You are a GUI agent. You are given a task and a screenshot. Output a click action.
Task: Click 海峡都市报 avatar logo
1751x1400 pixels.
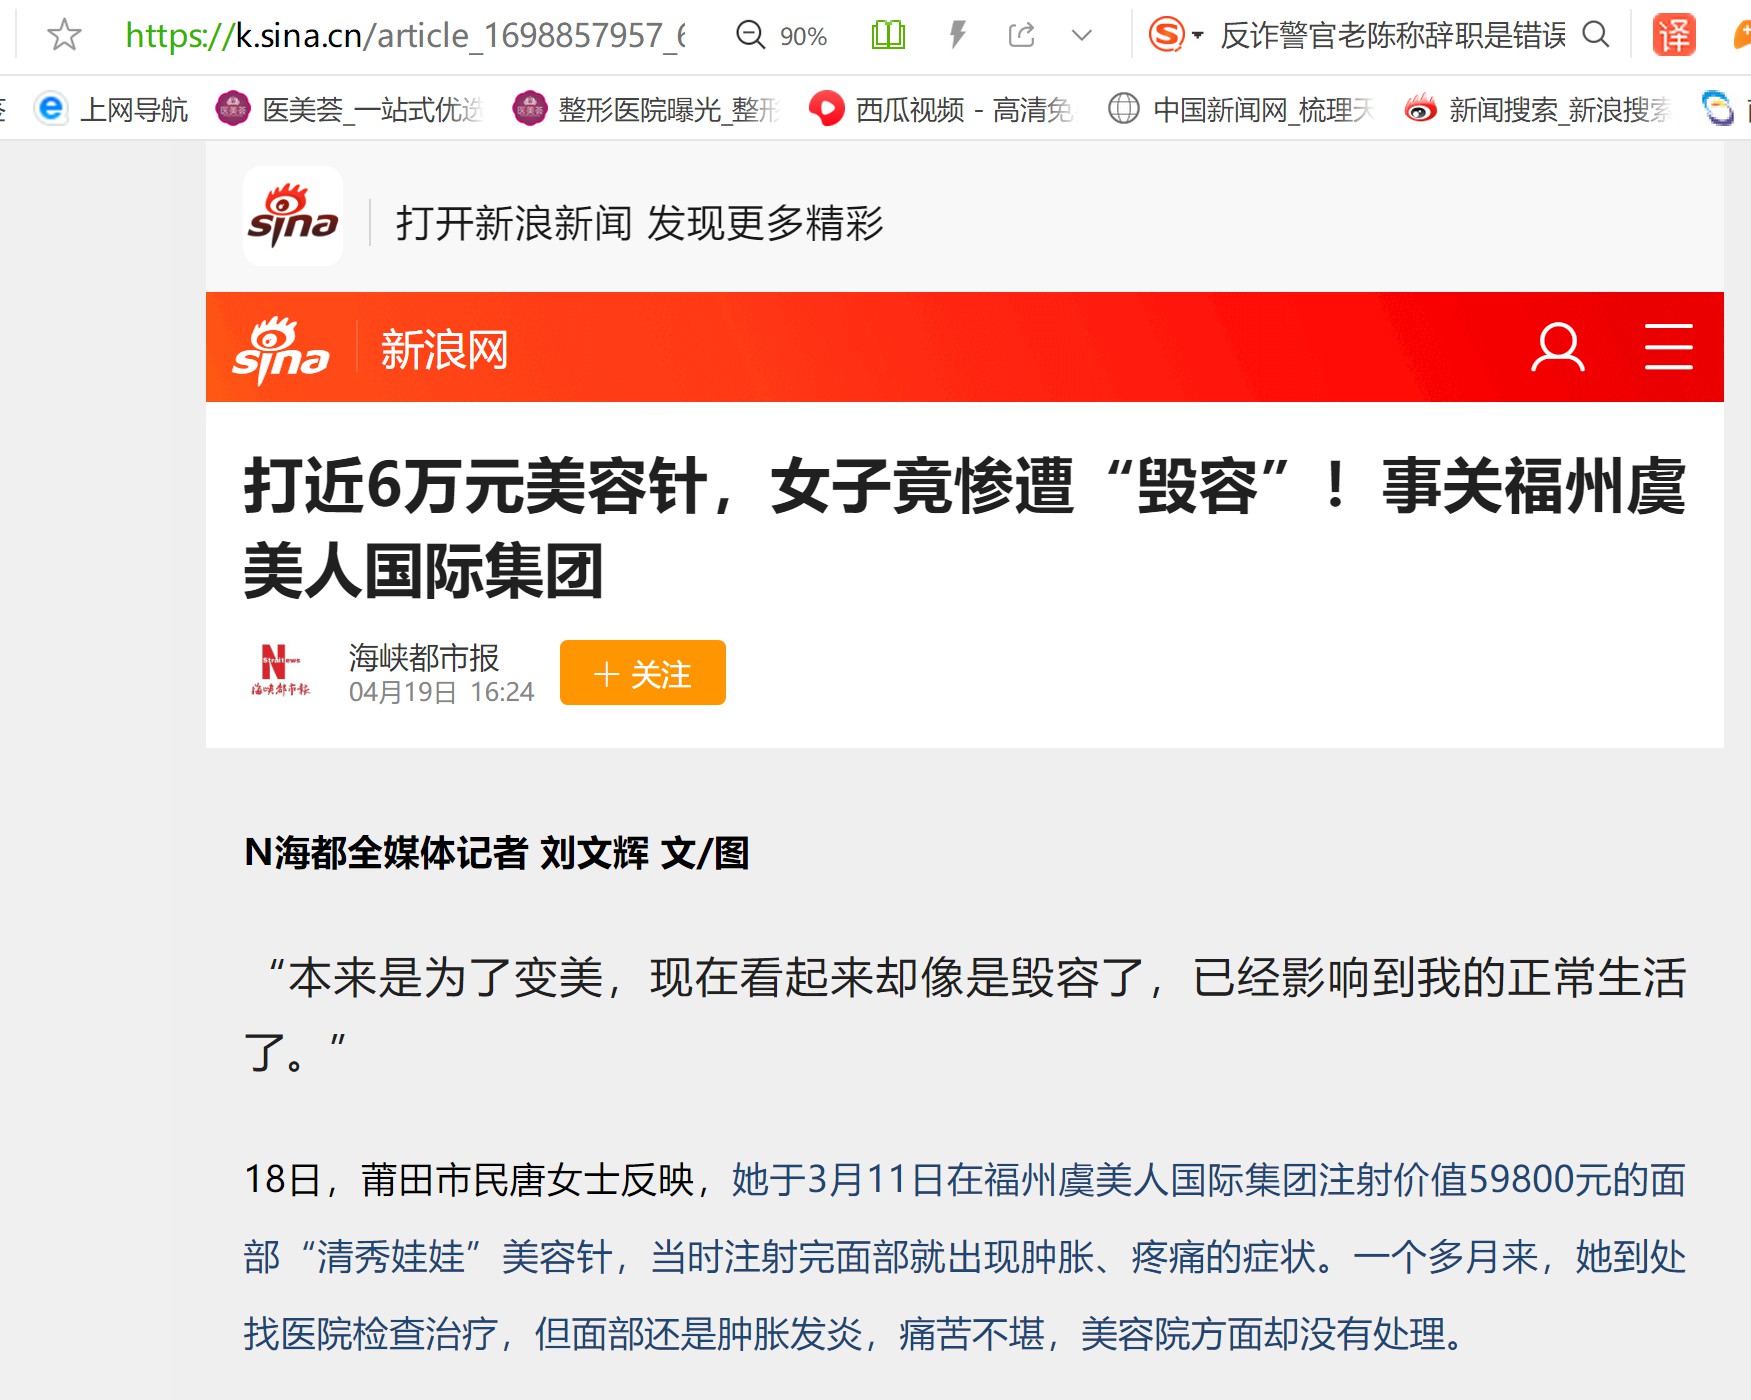(280, 671)
